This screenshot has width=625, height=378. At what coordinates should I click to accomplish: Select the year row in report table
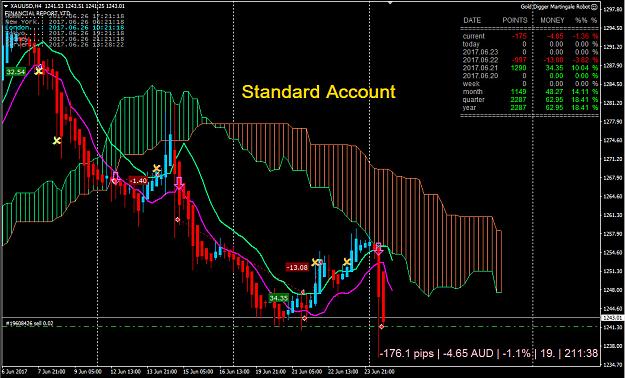point(530,108)
